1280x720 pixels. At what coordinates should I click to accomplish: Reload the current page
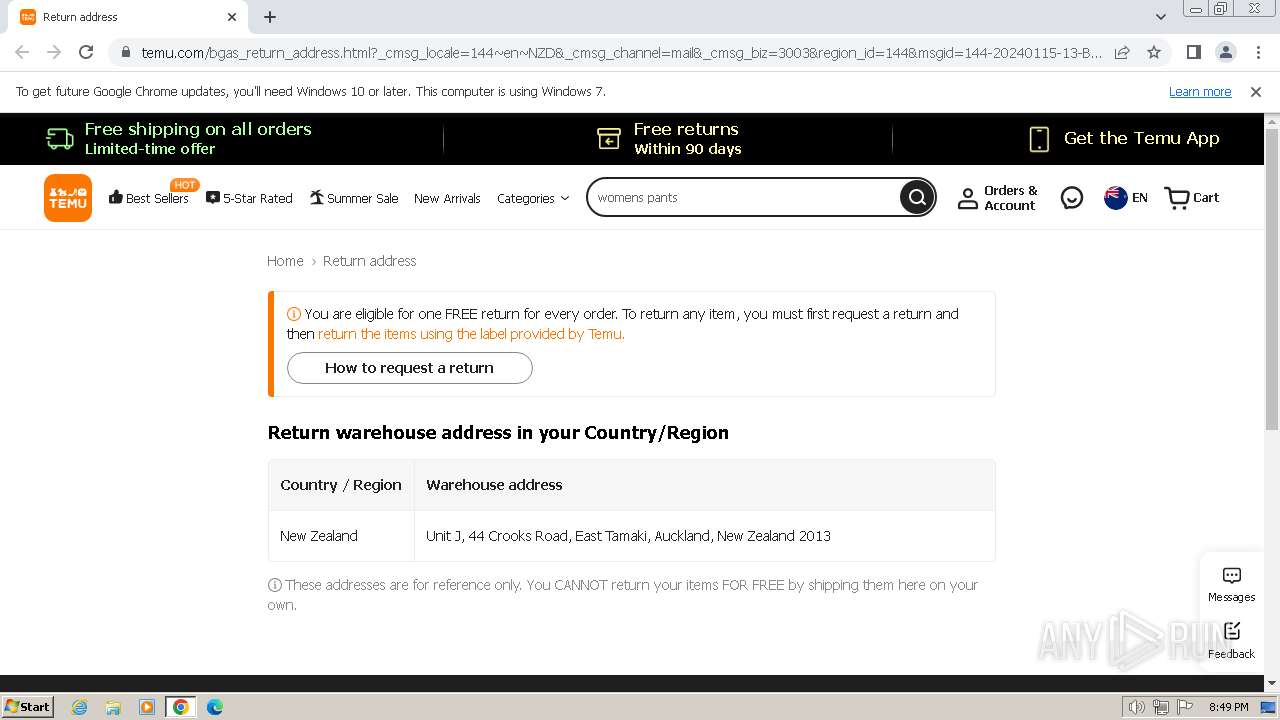tap(86, 52)
